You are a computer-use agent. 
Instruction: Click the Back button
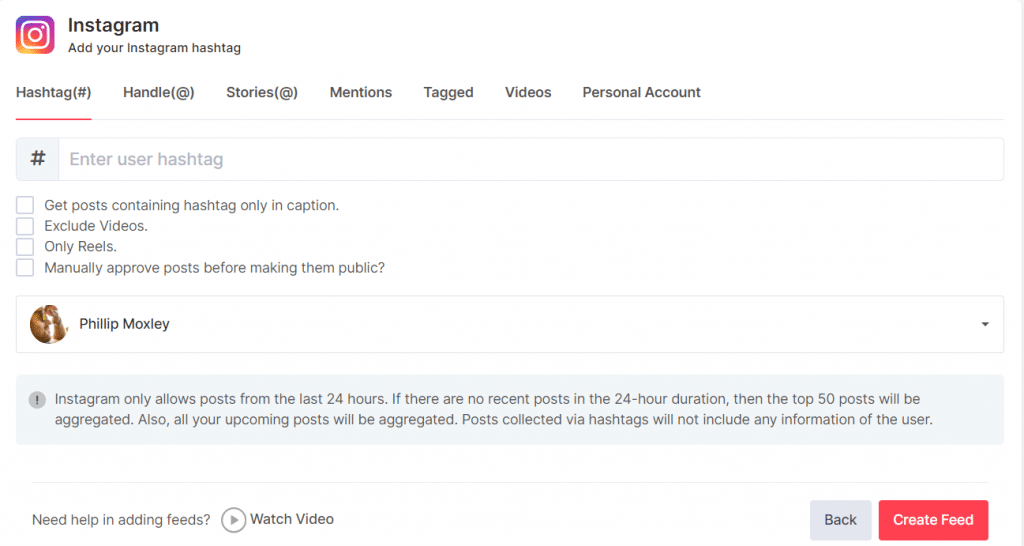840,520
